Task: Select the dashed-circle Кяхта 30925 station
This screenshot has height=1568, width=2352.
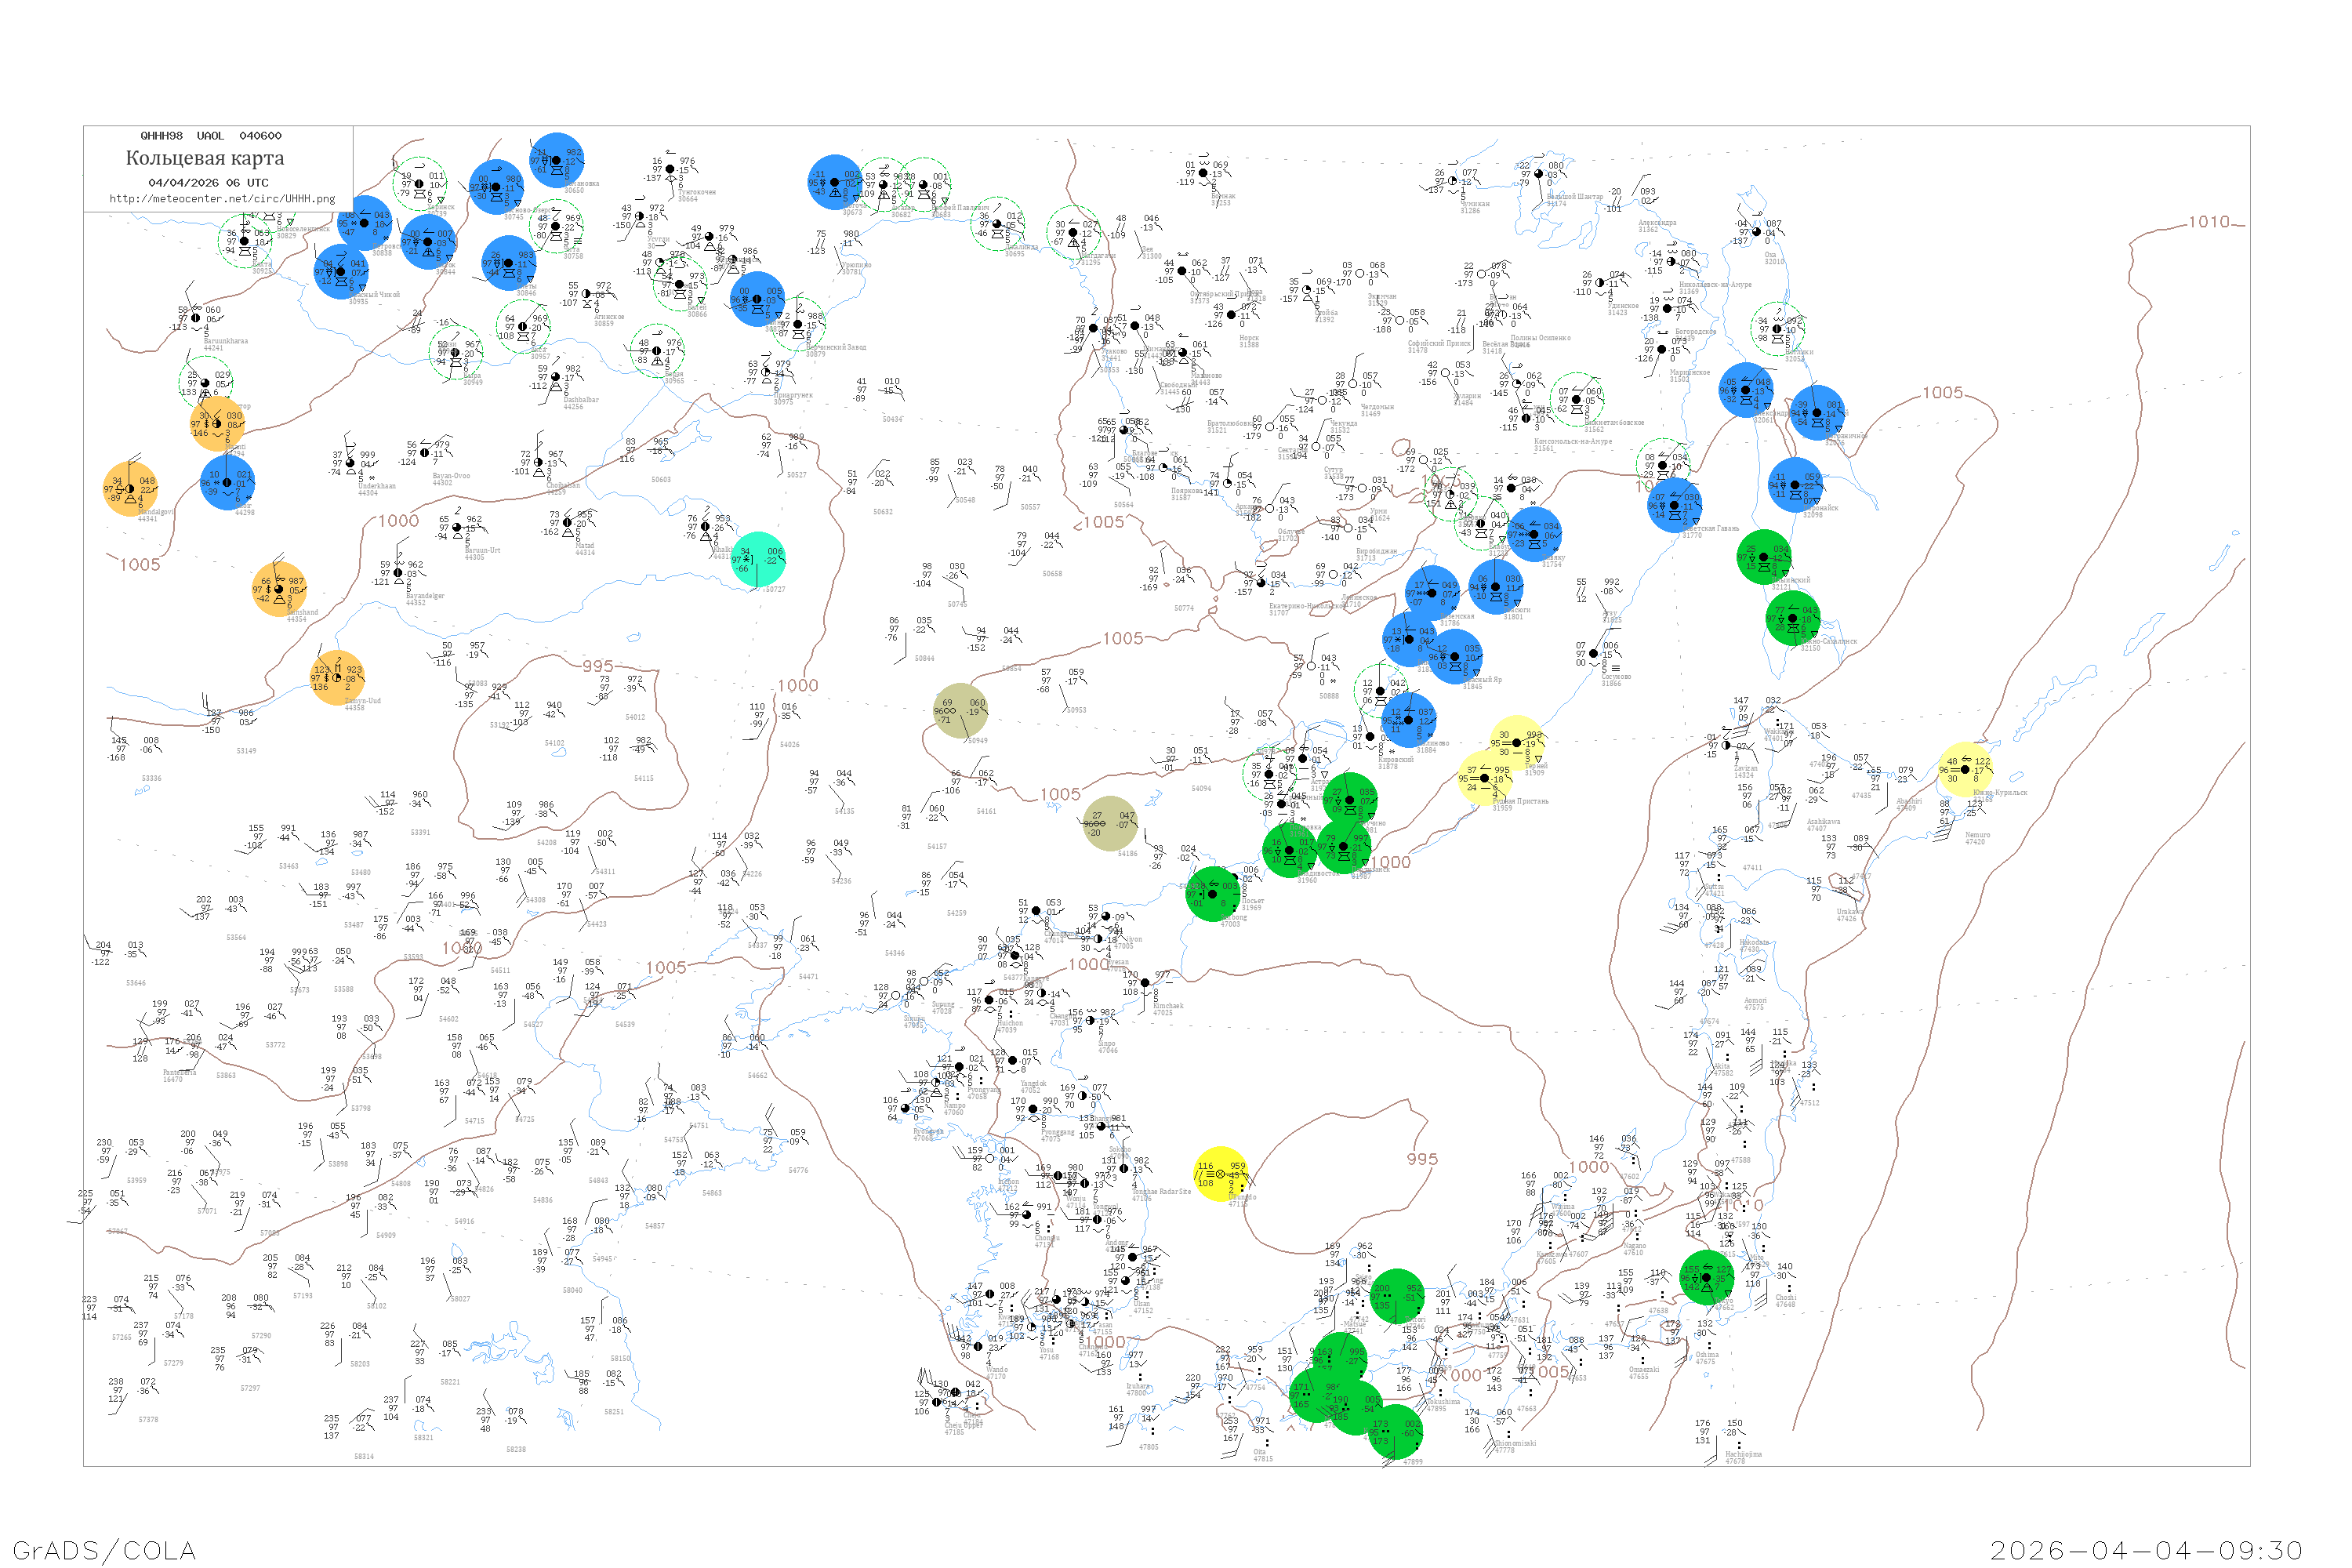Action: click(244, 241)
